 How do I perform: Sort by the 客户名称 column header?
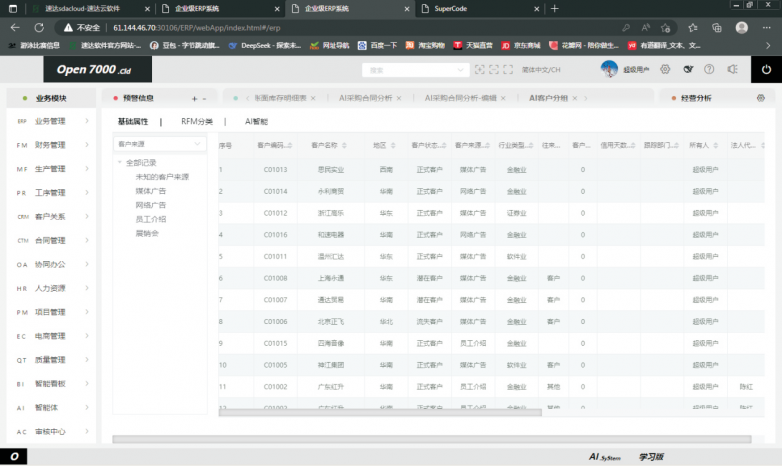click(325, 145)
